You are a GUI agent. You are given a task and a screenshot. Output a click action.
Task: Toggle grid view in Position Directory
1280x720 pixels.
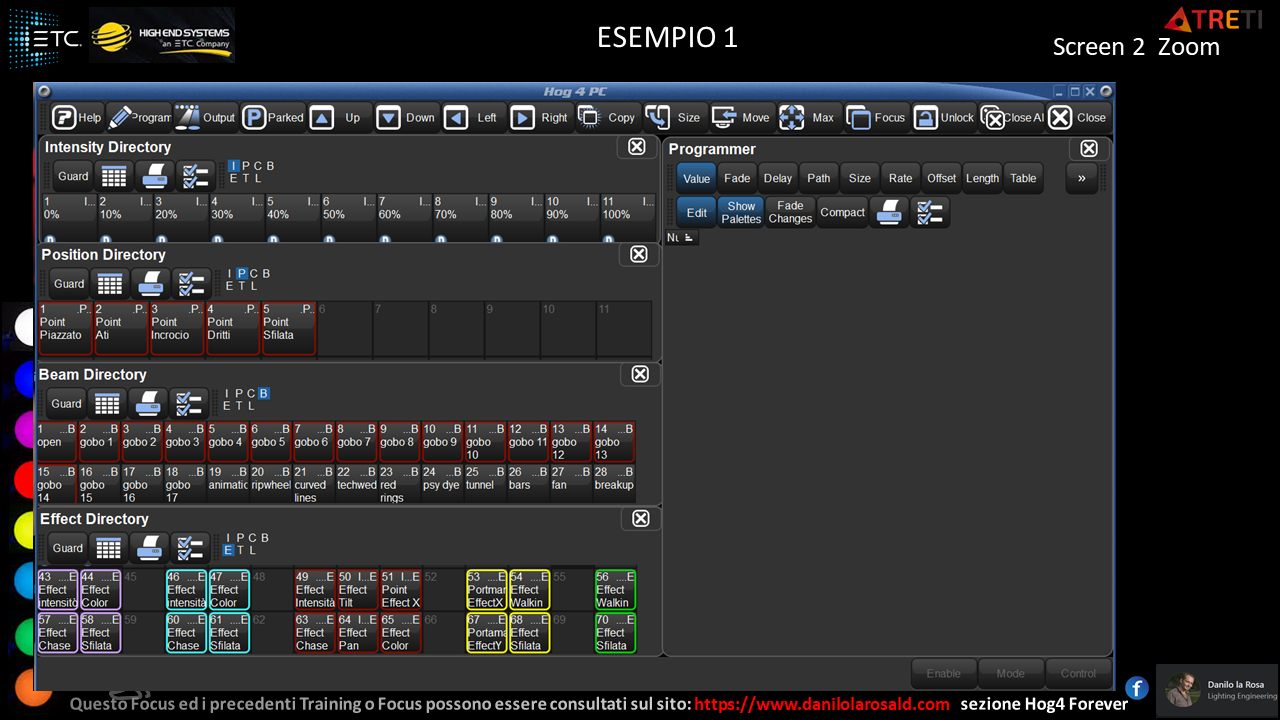pos(108,284)
